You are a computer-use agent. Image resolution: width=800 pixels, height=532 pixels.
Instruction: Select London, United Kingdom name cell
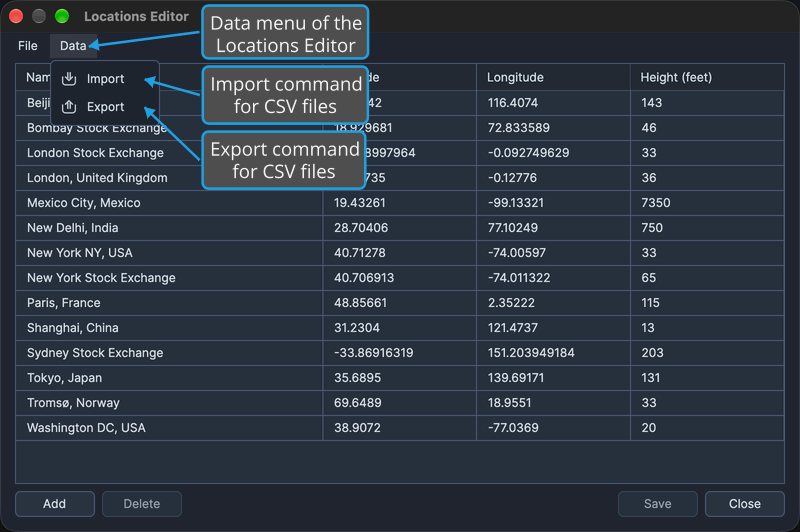[169, 178]
